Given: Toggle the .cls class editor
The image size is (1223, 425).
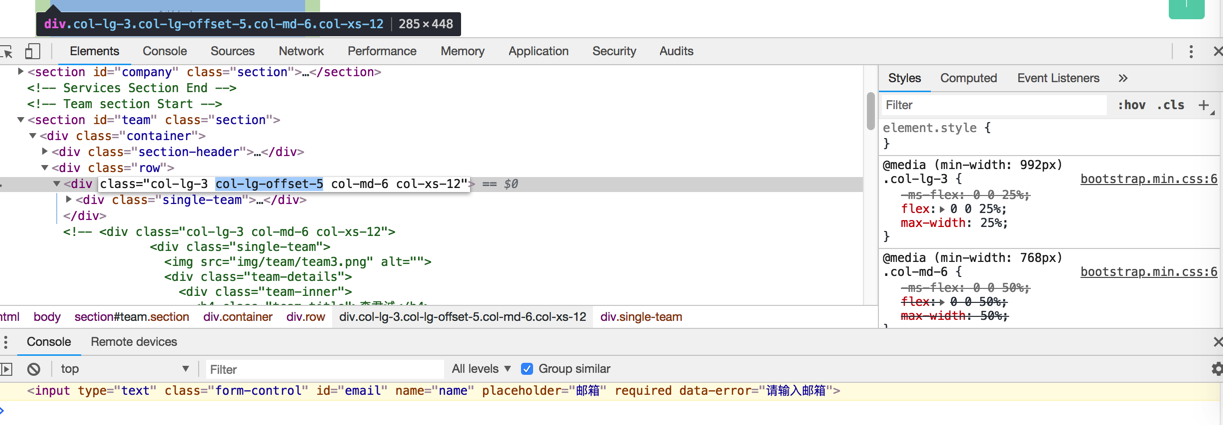Looking at the screenshot, I should [1170, 105].
